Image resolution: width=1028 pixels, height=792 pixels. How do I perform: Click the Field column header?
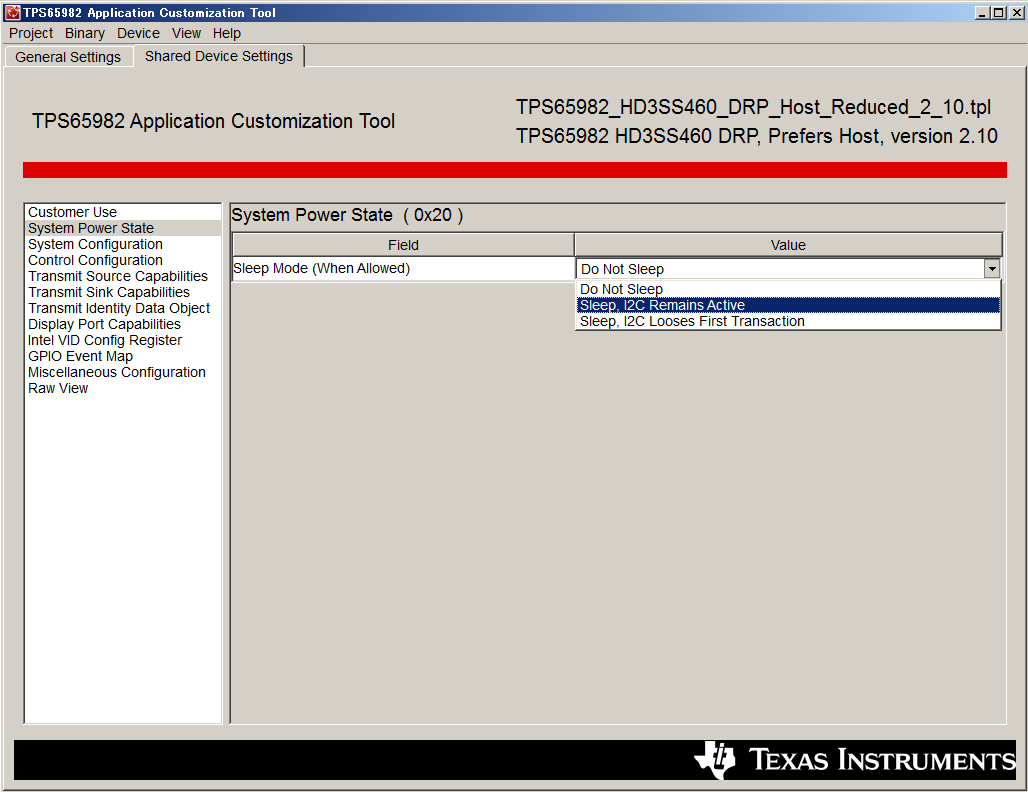coord(403,245)
